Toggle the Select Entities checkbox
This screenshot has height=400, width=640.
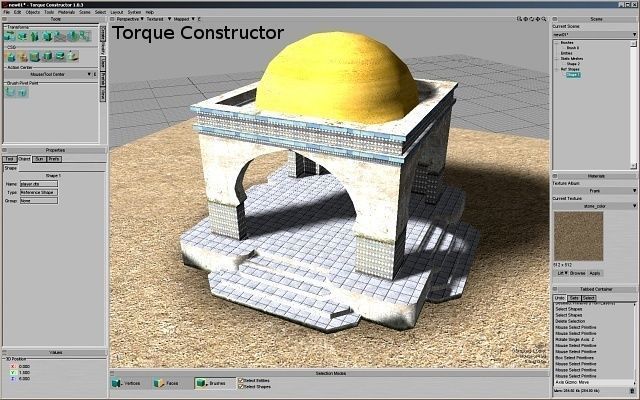[241, 380]
